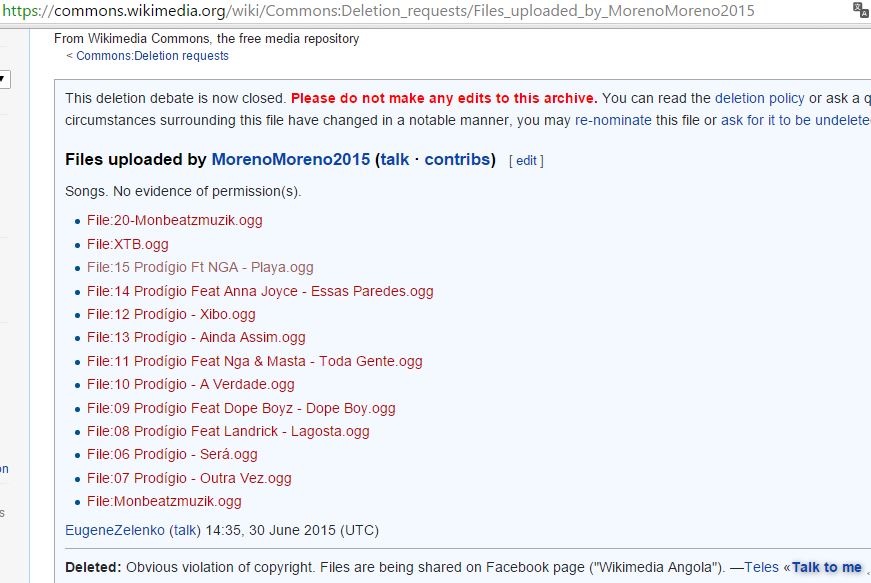View MorenoMoreno2015's contribs link

pyautogui.click(x=457, y=159)
